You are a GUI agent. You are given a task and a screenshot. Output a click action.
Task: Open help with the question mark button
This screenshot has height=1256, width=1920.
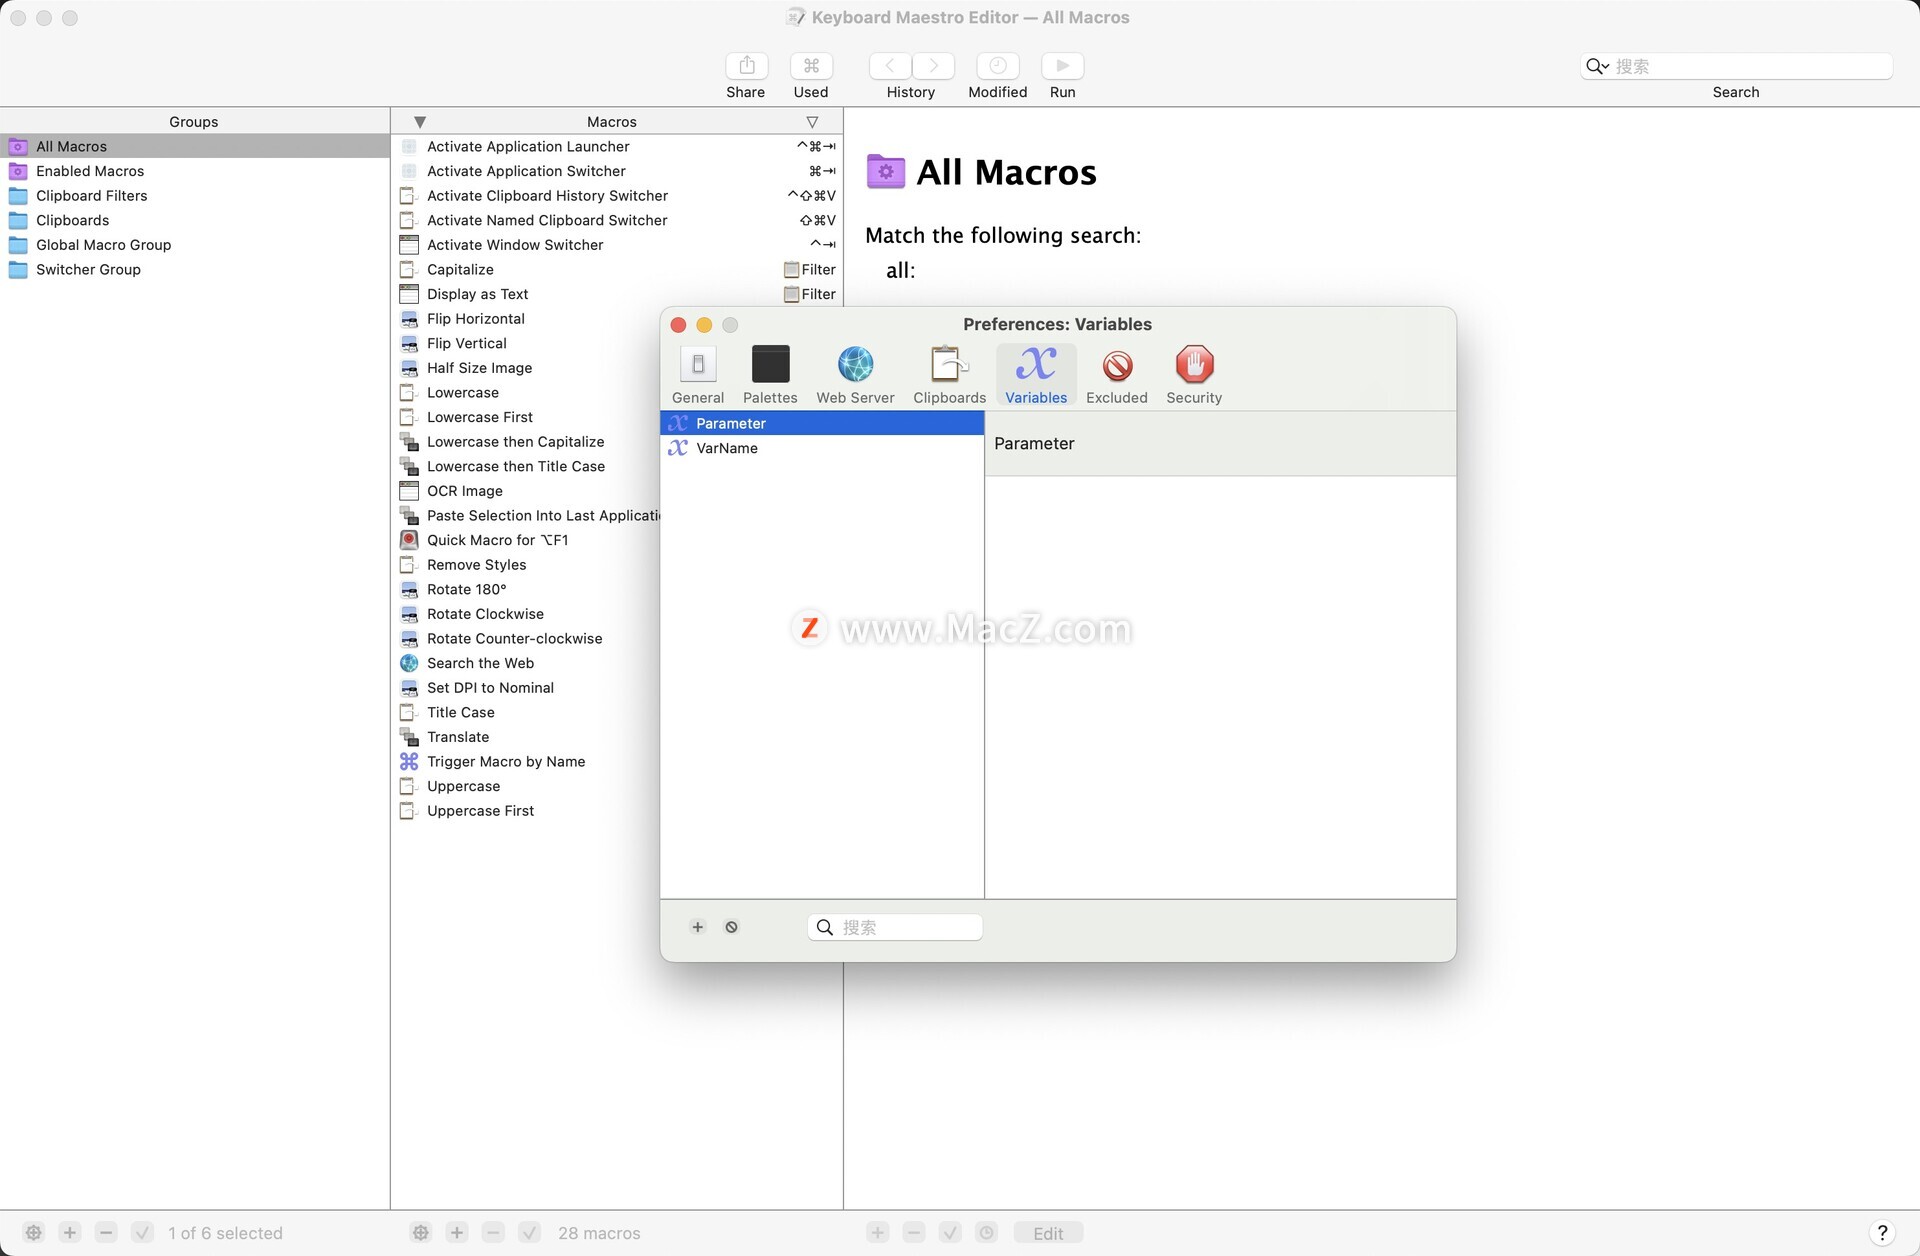click(1882, 1233)
